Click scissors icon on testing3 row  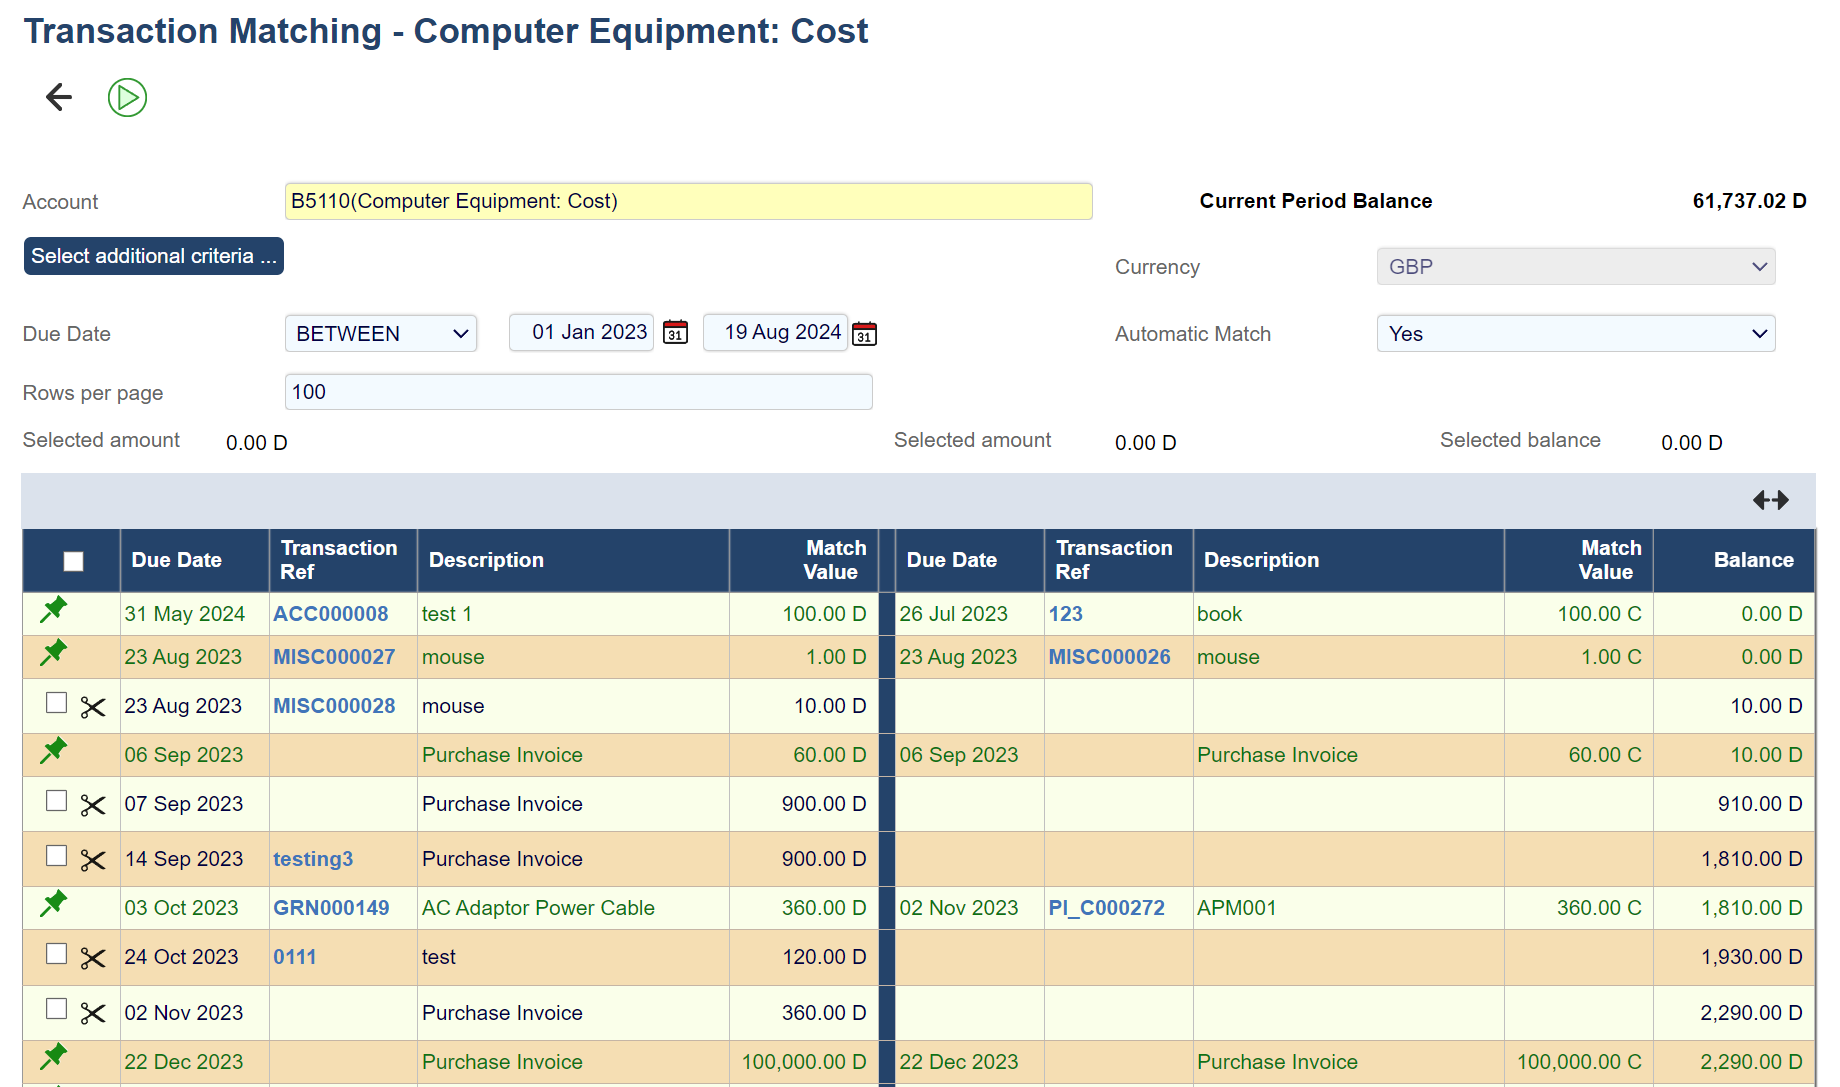[x=93, y=860]
